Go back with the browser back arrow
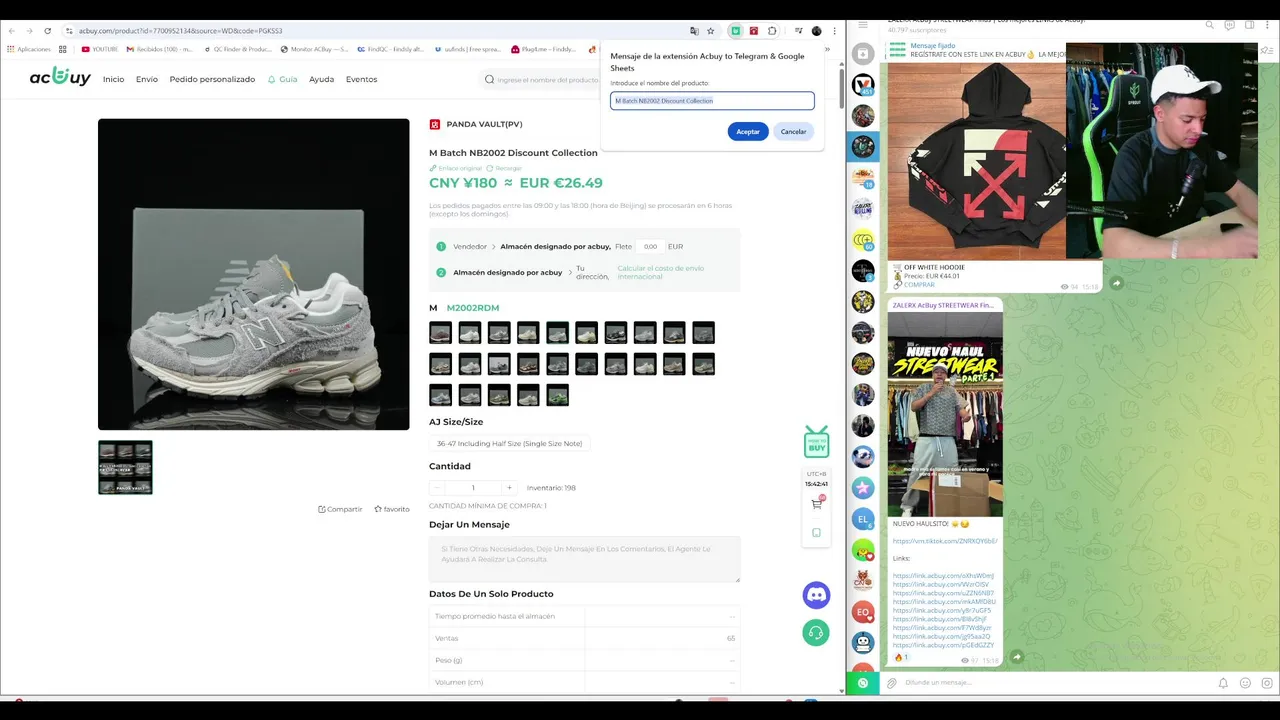The width and height of the screenshot is (1280, 720). click(x=12, y=31)
